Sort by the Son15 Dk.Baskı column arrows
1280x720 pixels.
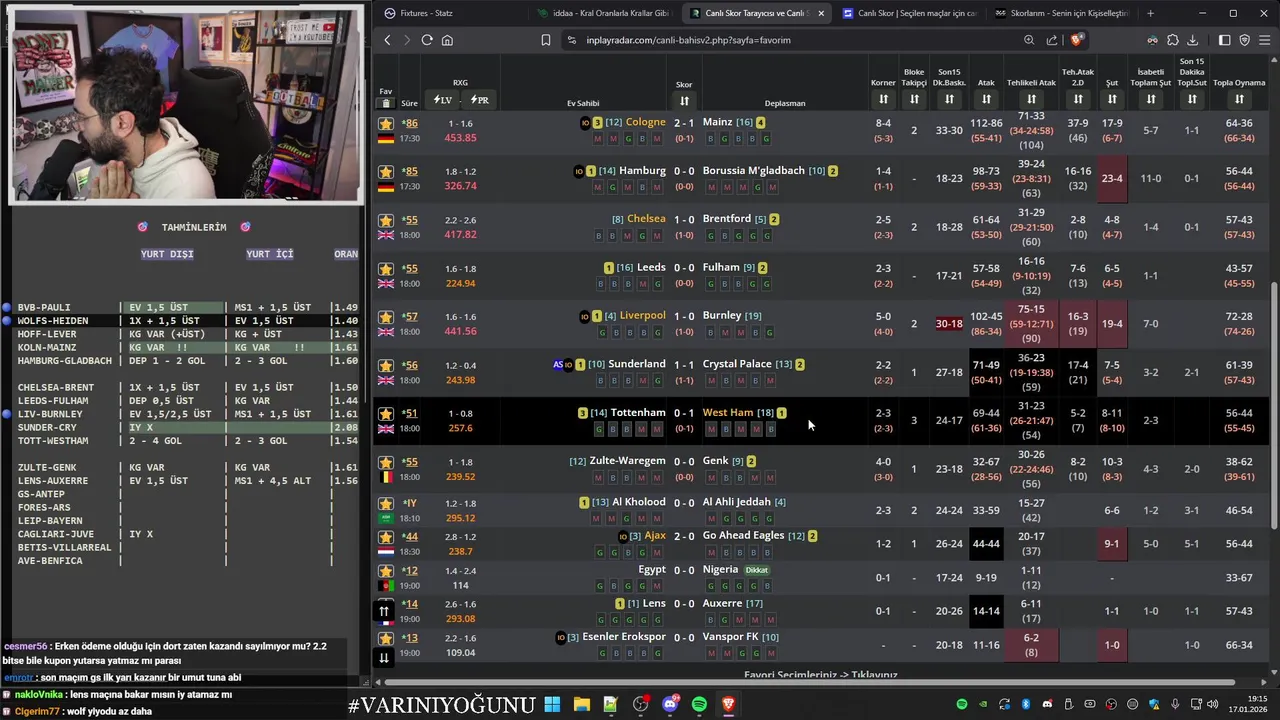tap(949, 99)
